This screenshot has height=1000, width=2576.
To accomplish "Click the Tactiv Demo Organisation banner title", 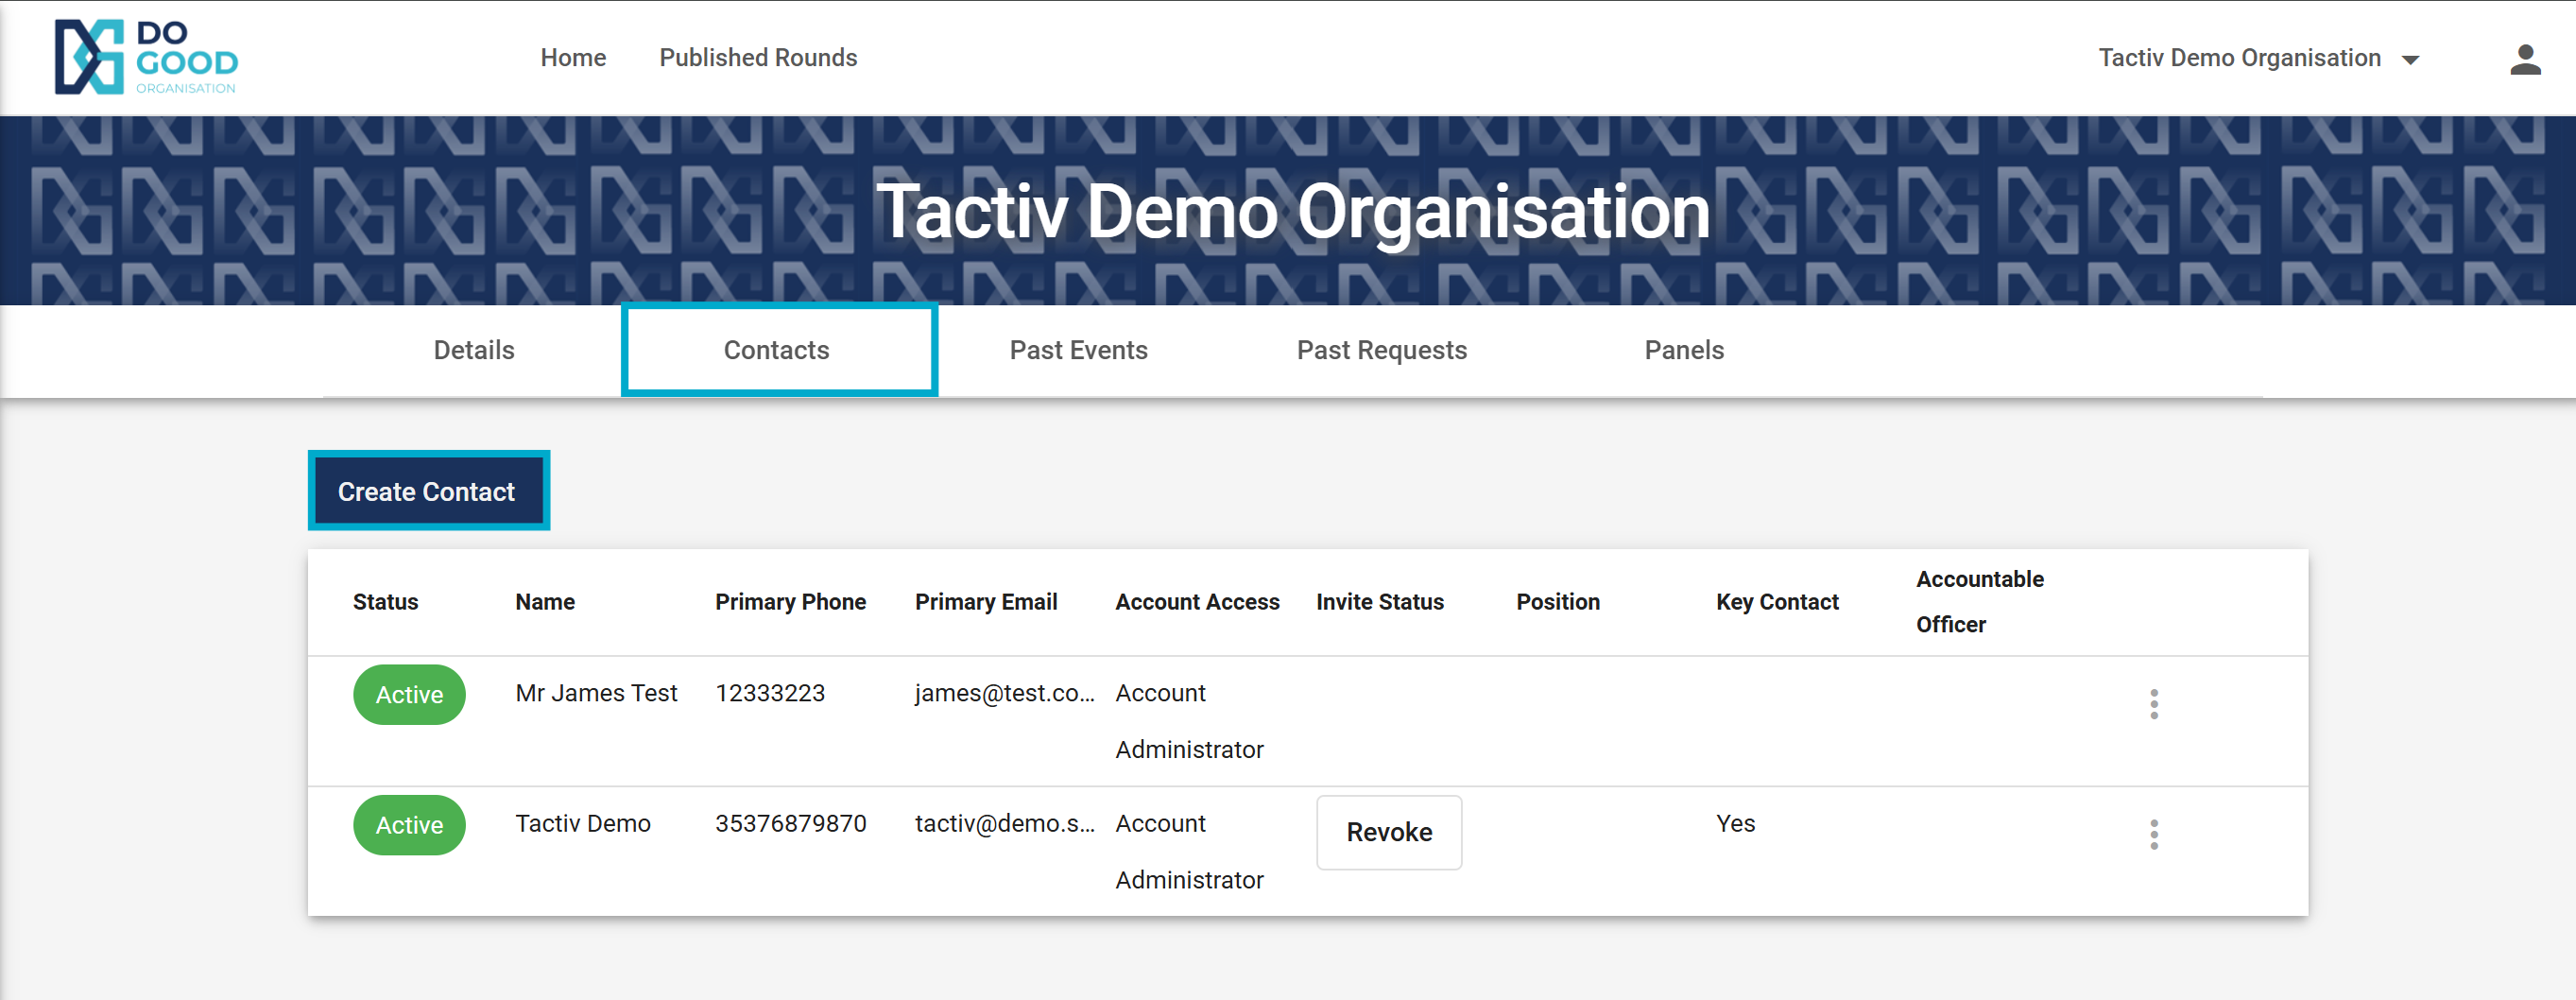I will tap(1292, 212).
